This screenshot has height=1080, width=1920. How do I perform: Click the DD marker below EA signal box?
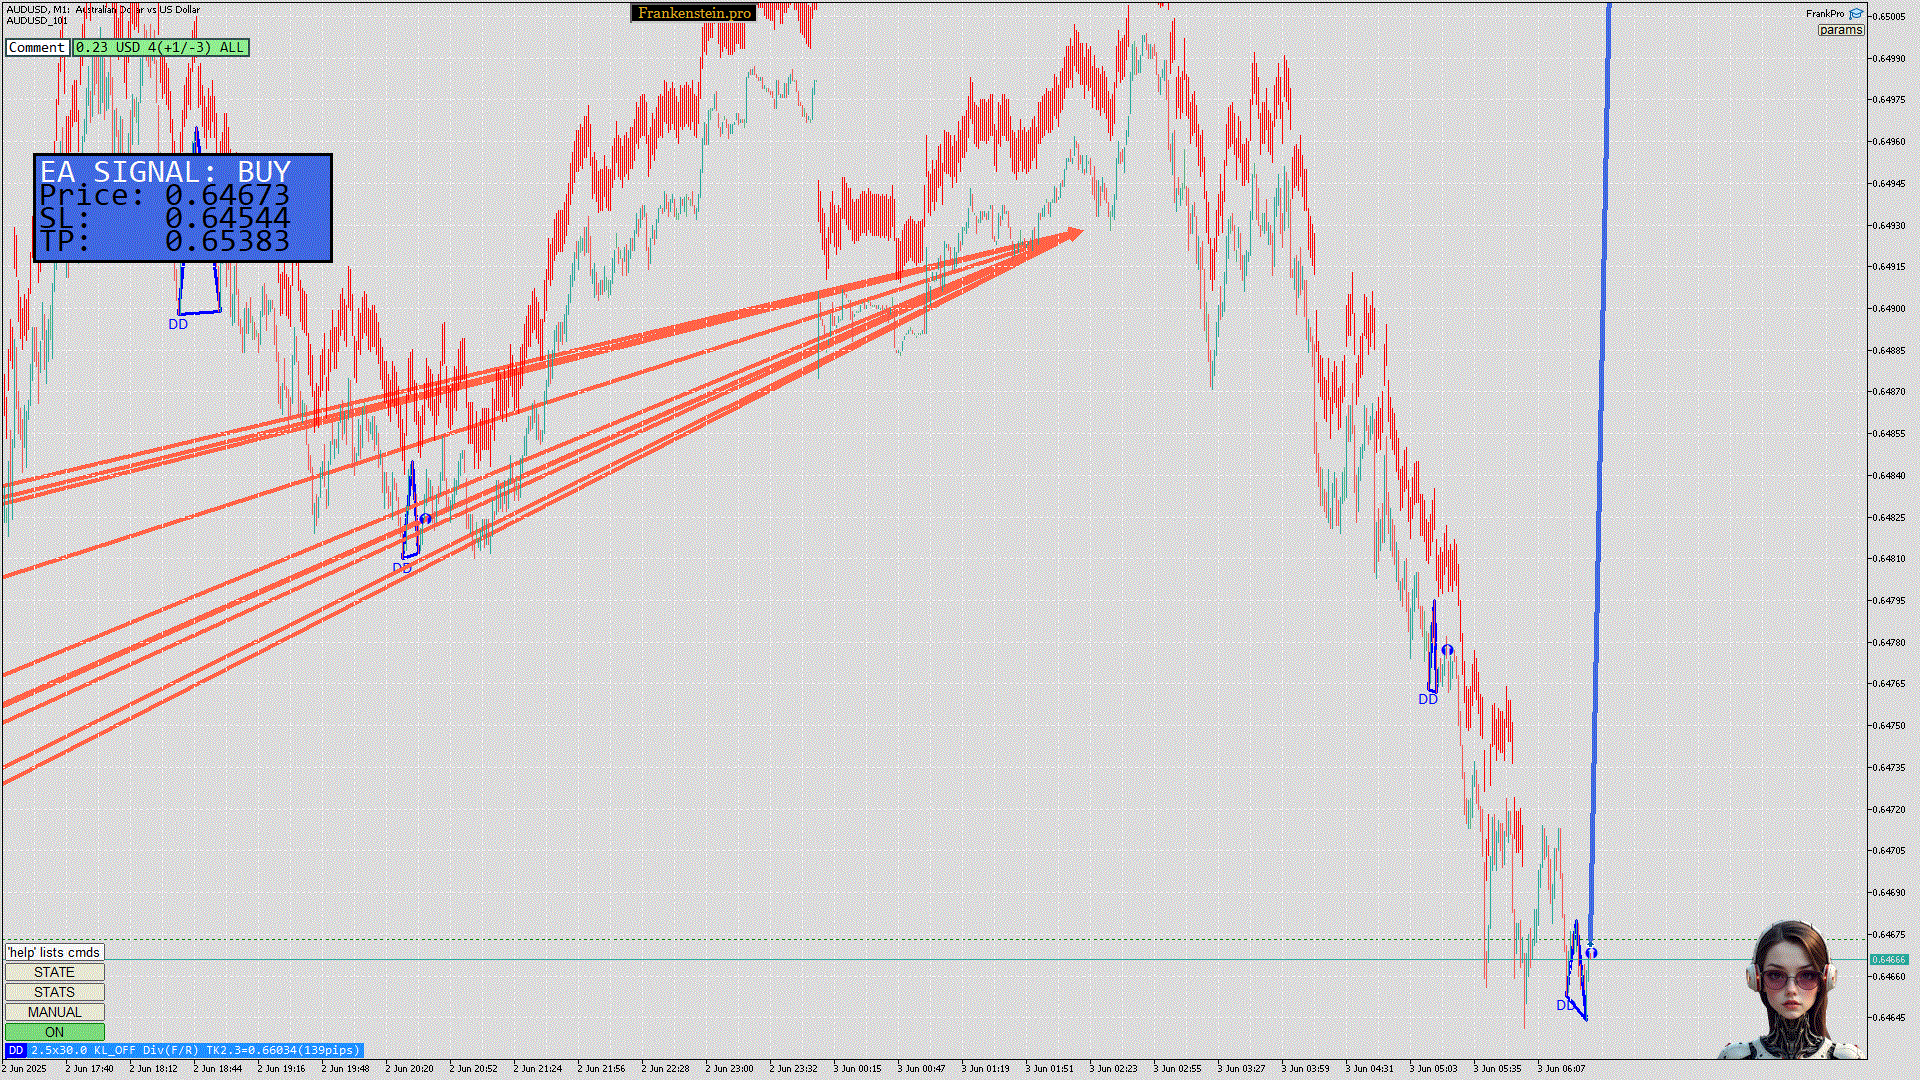178,324
